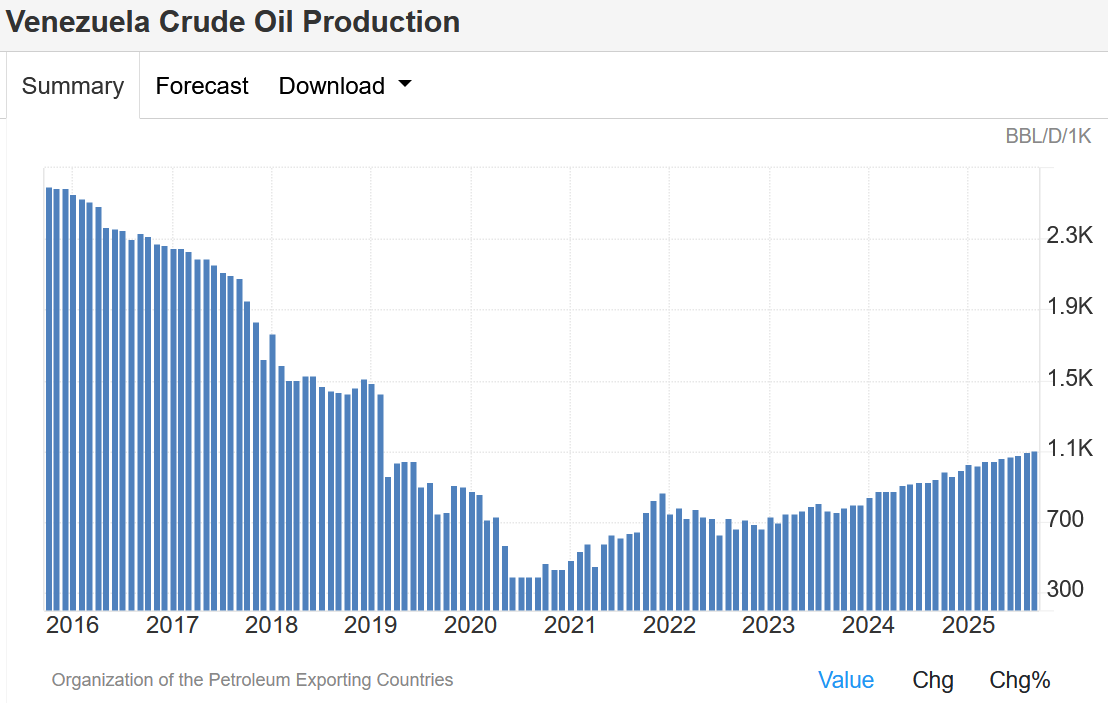Click the 2022 x-axis label
This screenshot has height=703, width=1108.
tap(669, 625)
